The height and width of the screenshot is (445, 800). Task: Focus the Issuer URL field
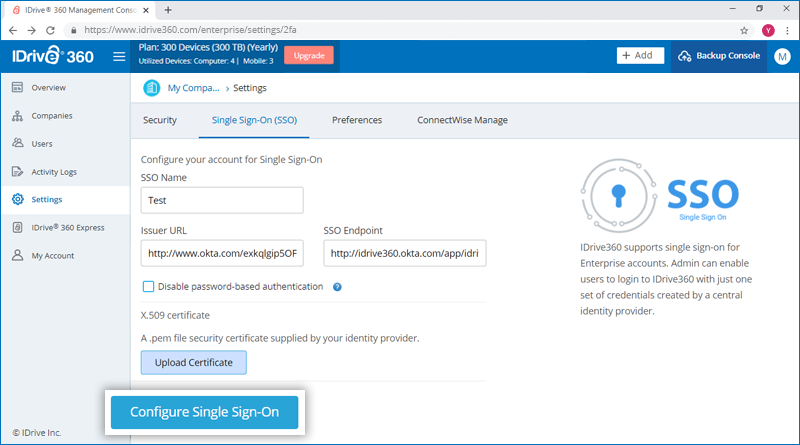[222, 253]
